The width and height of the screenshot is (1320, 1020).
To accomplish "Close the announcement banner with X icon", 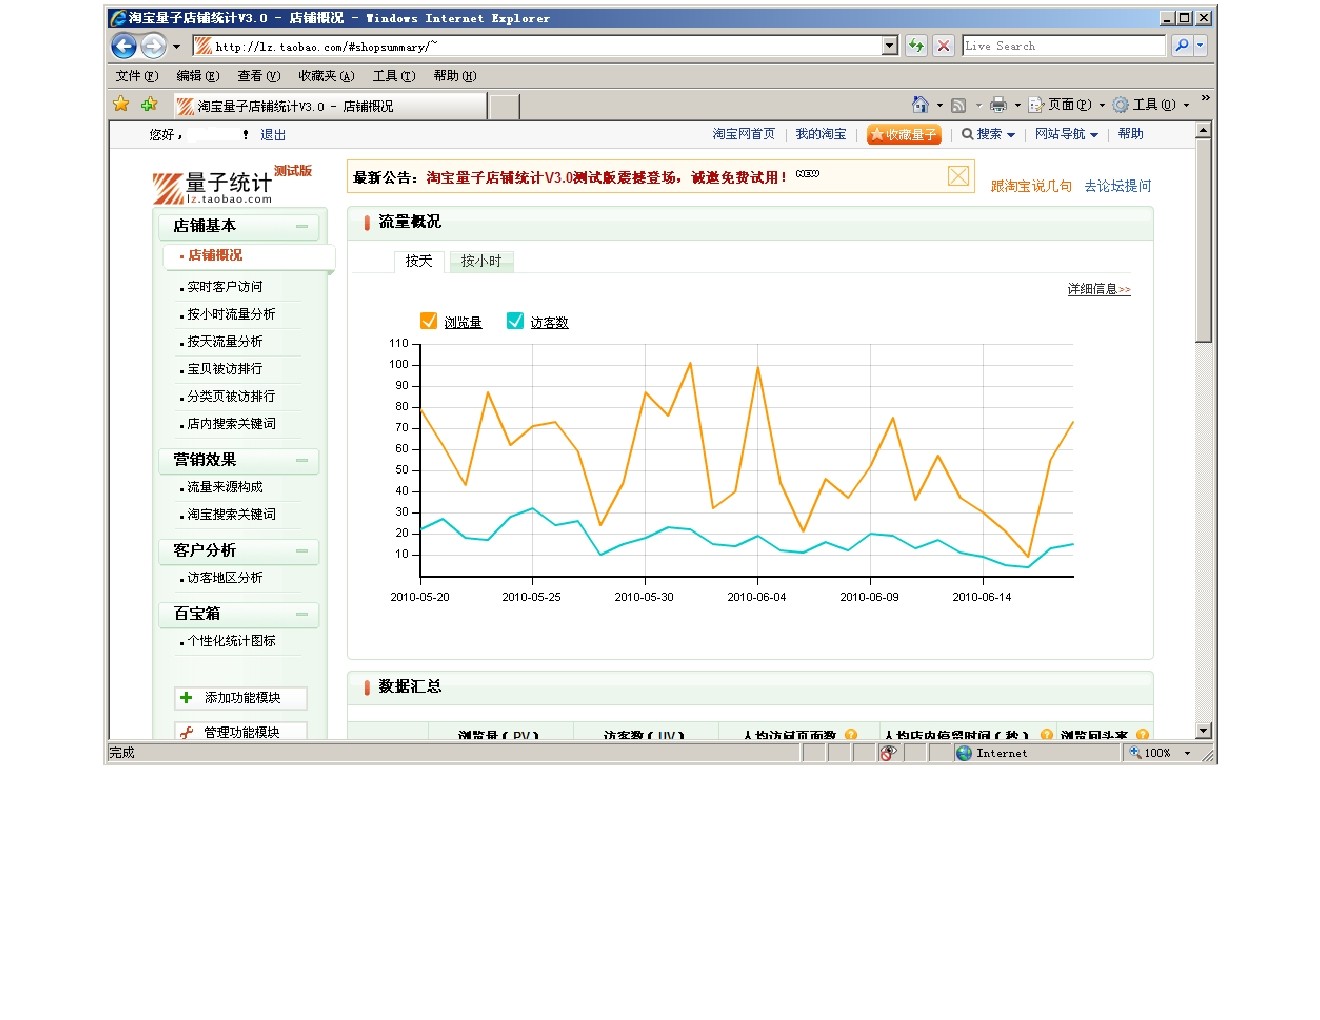I will coord(958,177).
